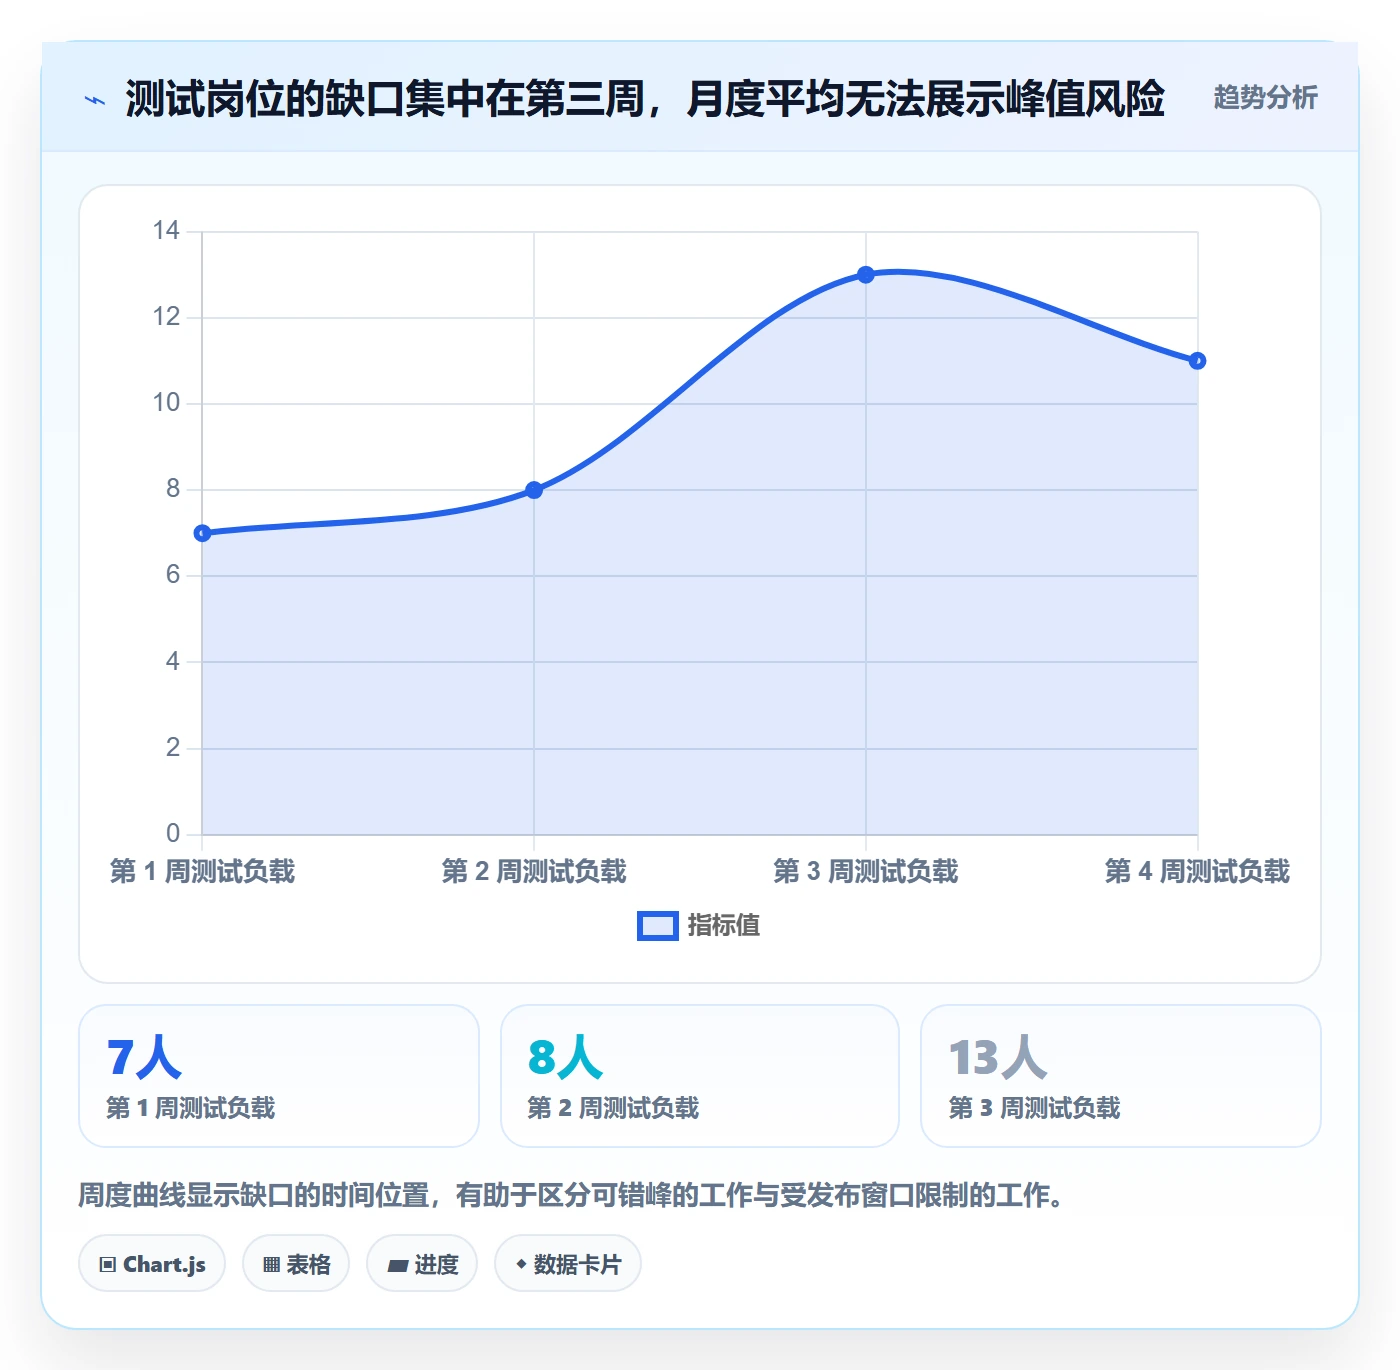The image size is (1400, 1370).
Task: Click the 趋势分析 label in the header
Action: coord(1265,98)
